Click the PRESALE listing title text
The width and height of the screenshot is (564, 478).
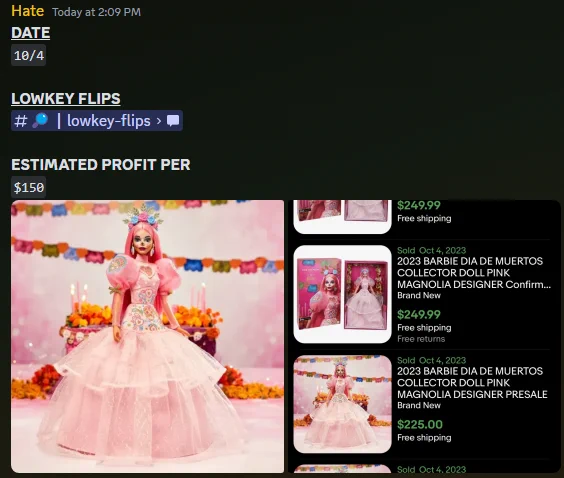point(472,383)
